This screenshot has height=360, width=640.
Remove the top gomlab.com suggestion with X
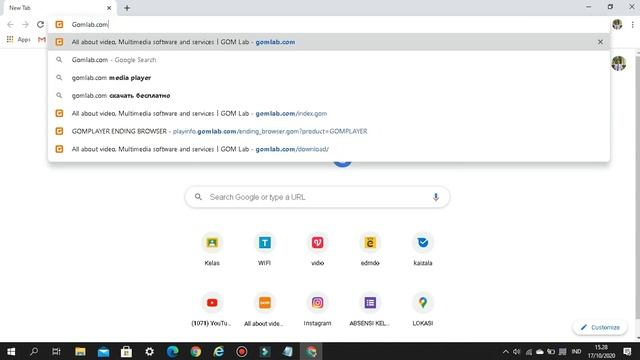(600, 42)
